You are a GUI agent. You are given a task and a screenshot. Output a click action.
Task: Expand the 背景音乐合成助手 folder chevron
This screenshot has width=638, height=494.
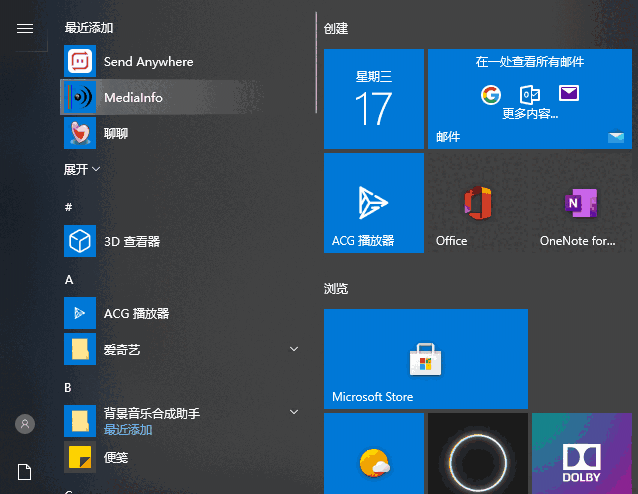click(x=294, y=412)
